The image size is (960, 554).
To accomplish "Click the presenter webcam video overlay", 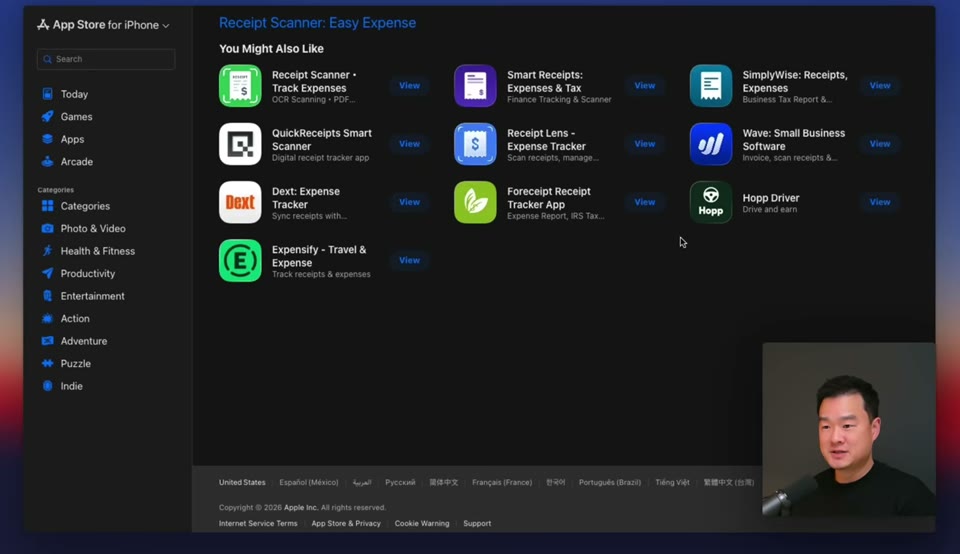I will click(849, 429).
